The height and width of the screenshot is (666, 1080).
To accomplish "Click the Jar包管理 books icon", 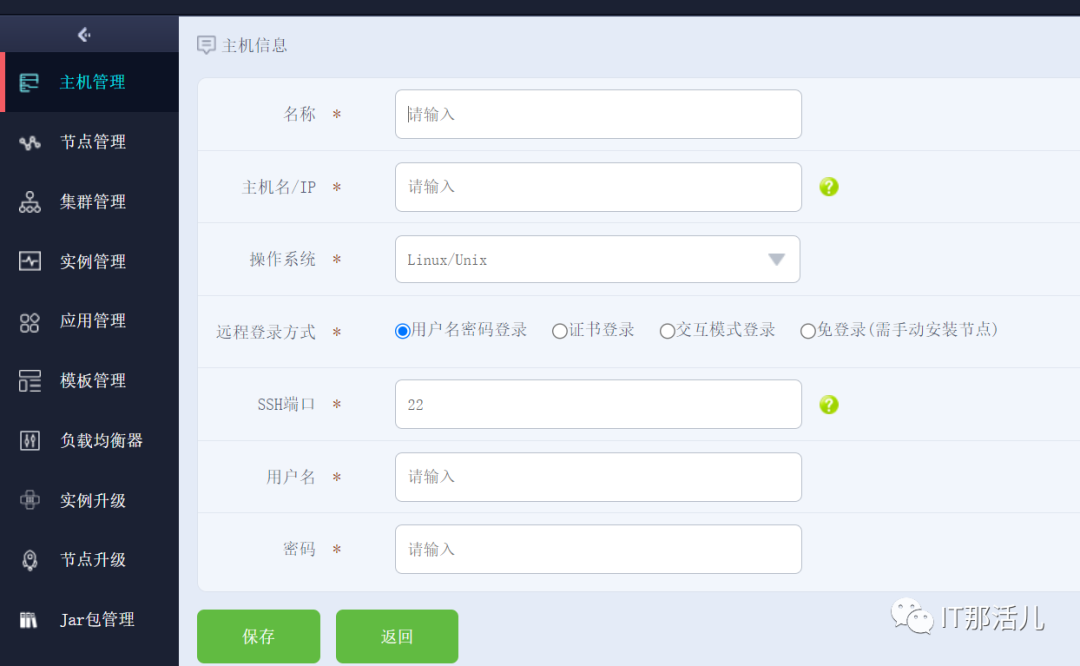I will tap(28, 620).
